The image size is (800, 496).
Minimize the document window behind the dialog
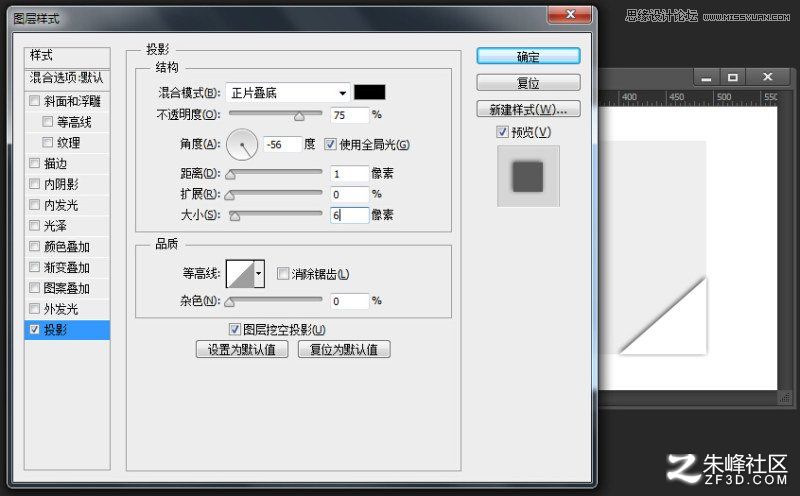coord(707,78)
